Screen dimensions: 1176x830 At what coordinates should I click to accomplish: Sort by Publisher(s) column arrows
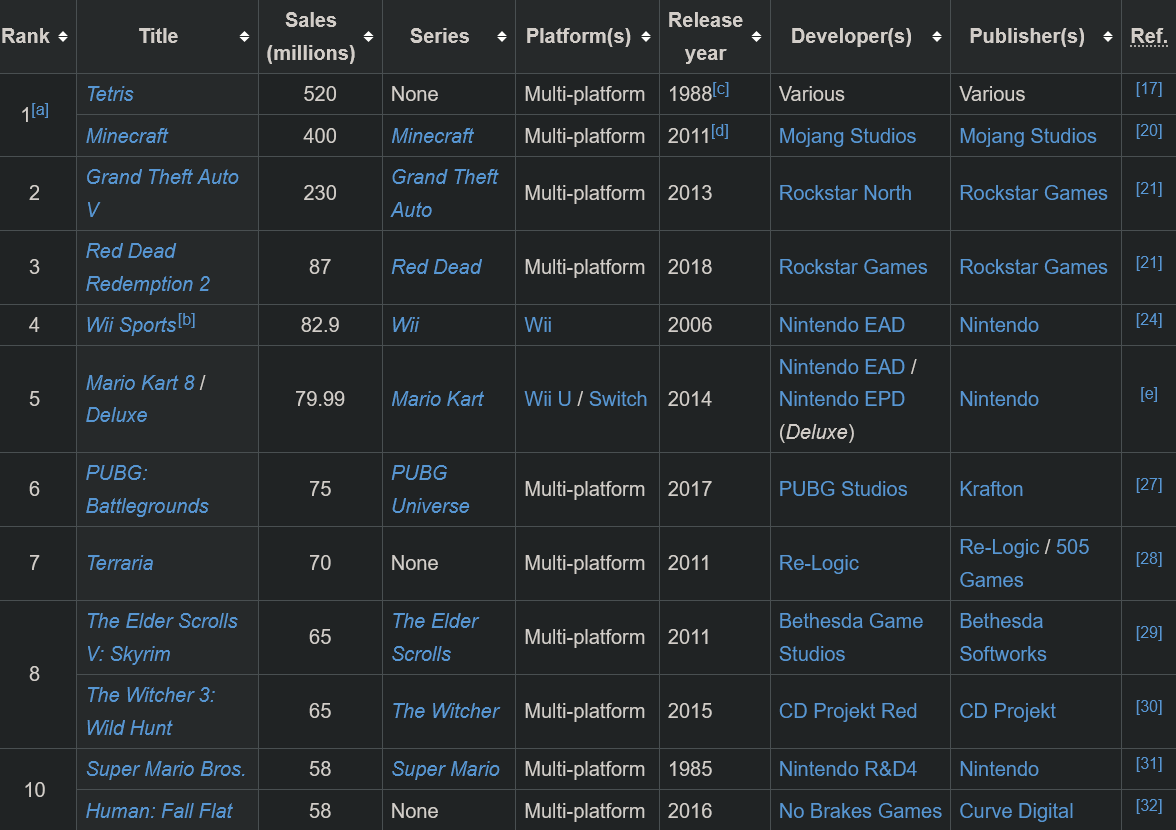point(1108,37)
